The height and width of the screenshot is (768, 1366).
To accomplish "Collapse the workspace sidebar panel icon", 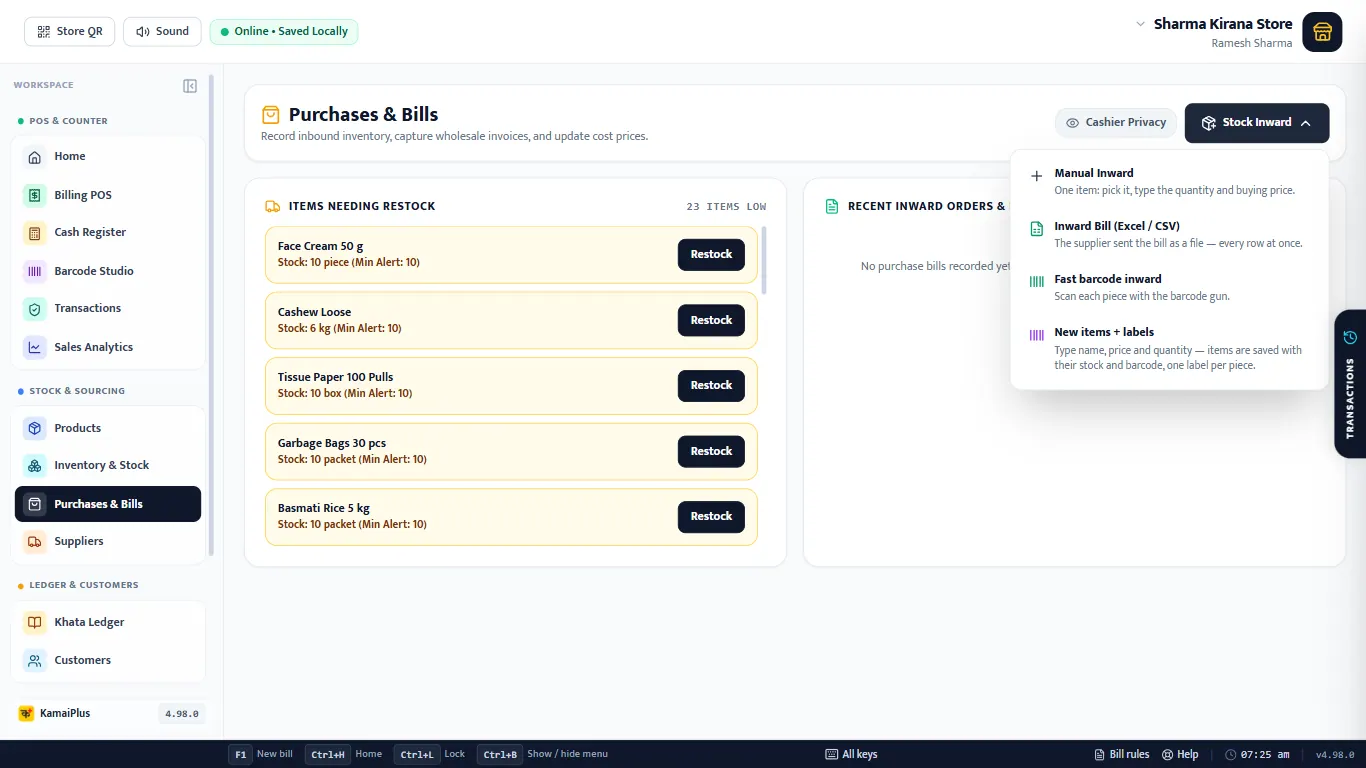I will (x=190, y=86).
